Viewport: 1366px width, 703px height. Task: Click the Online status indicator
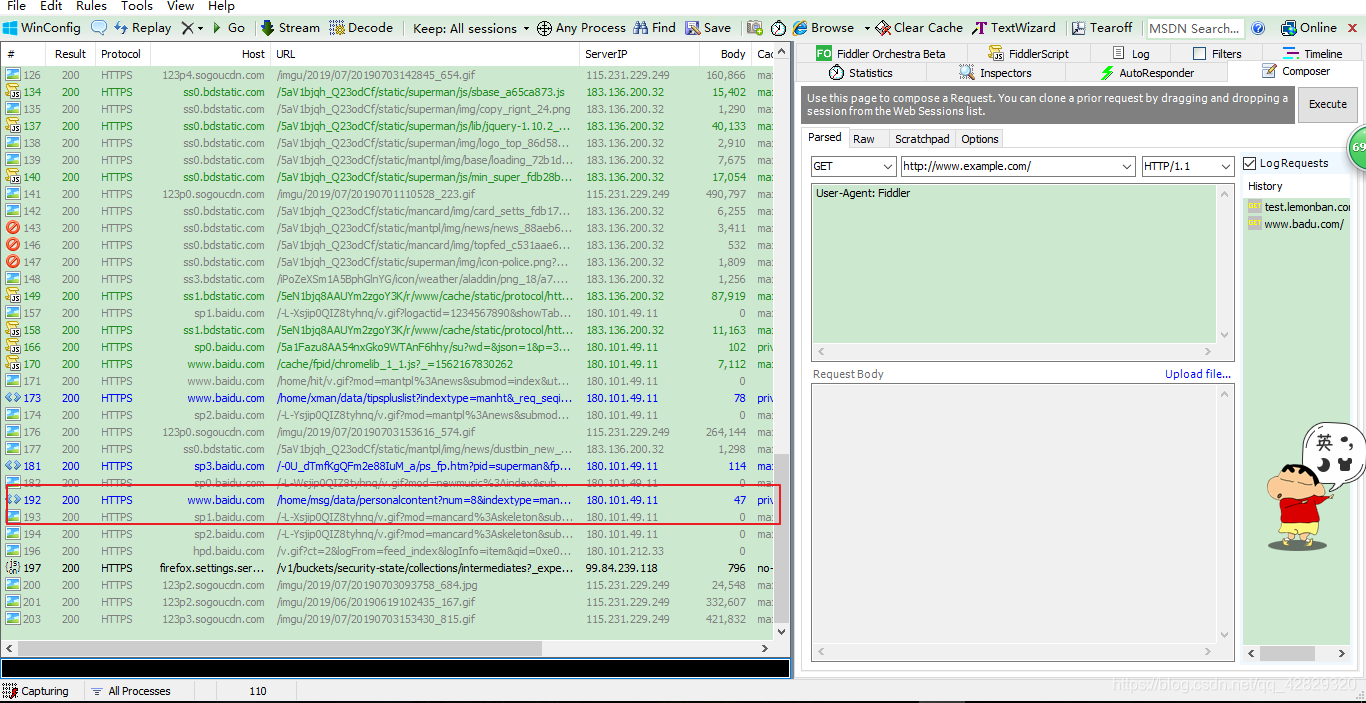point(1308,28)
